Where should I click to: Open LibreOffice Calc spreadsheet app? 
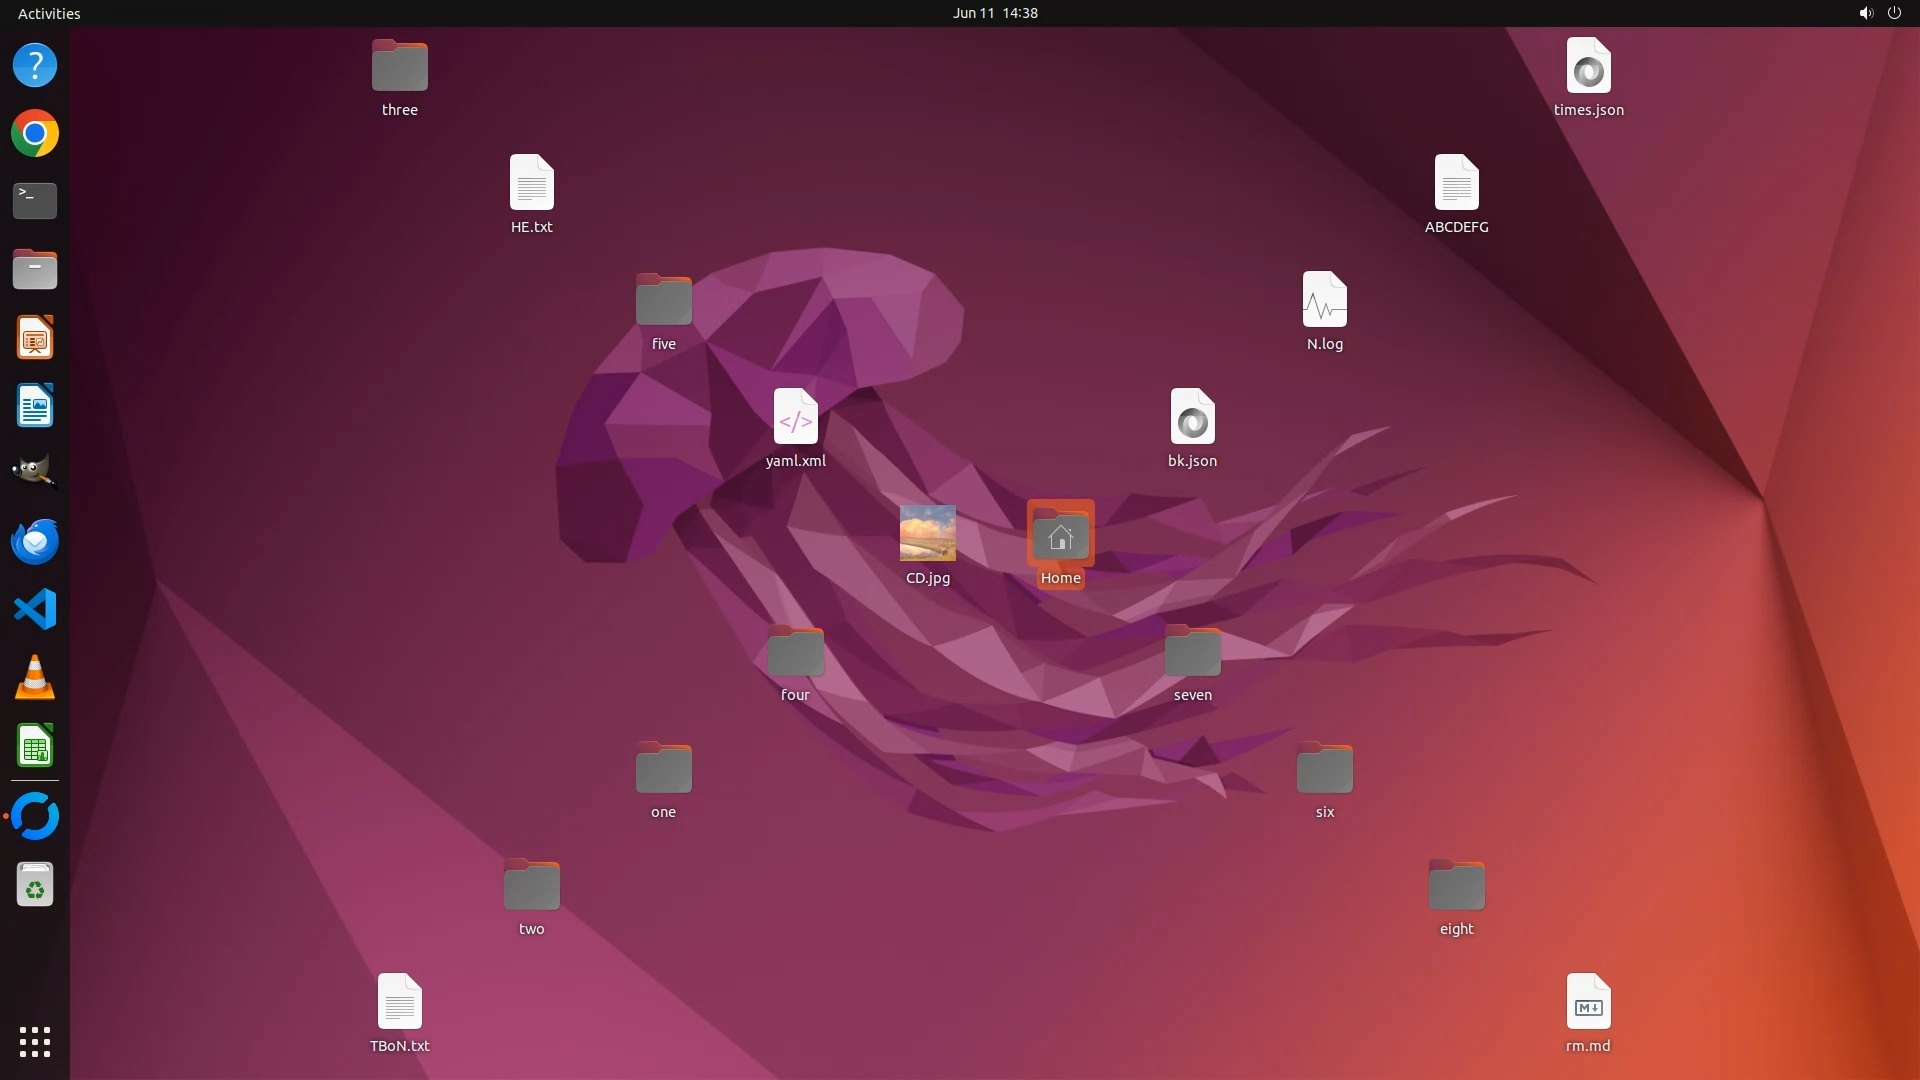[35, 746]
